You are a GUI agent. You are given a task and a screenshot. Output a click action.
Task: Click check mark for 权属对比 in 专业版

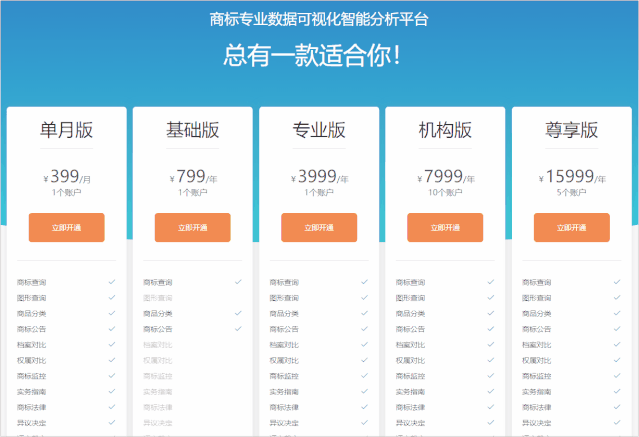(x=364, y=360)
